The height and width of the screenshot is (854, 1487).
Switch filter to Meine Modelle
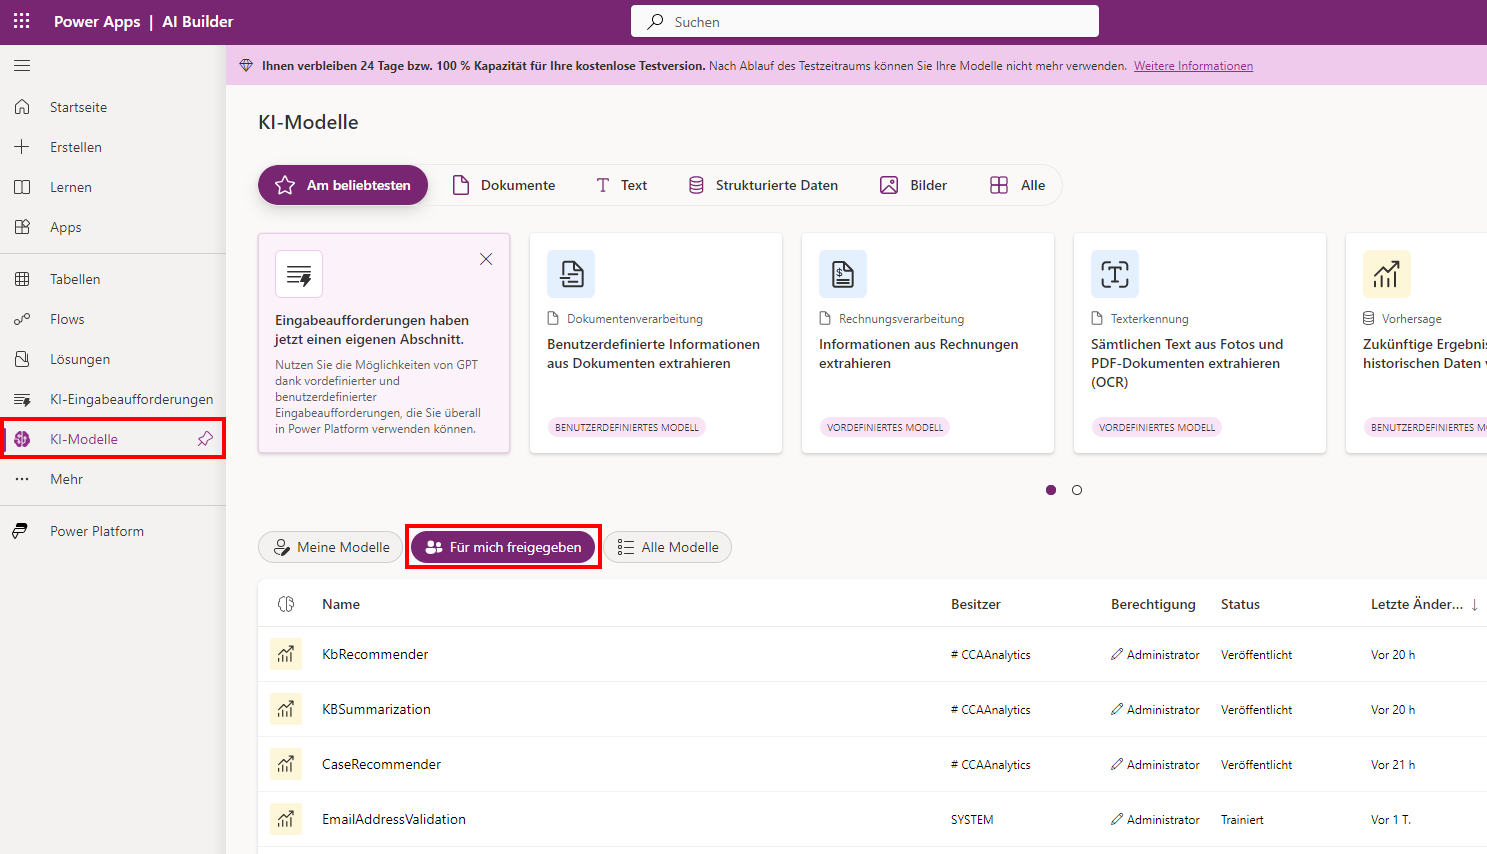[330, 547]
